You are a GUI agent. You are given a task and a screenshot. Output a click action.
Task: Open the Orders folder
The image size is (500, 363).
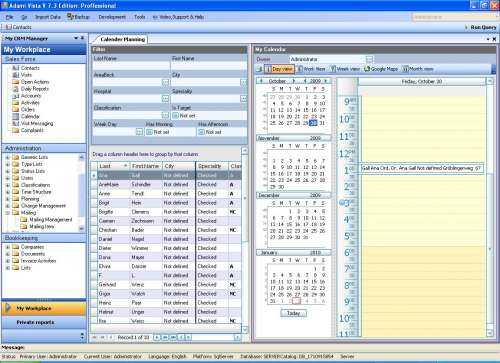click(27, 110)
